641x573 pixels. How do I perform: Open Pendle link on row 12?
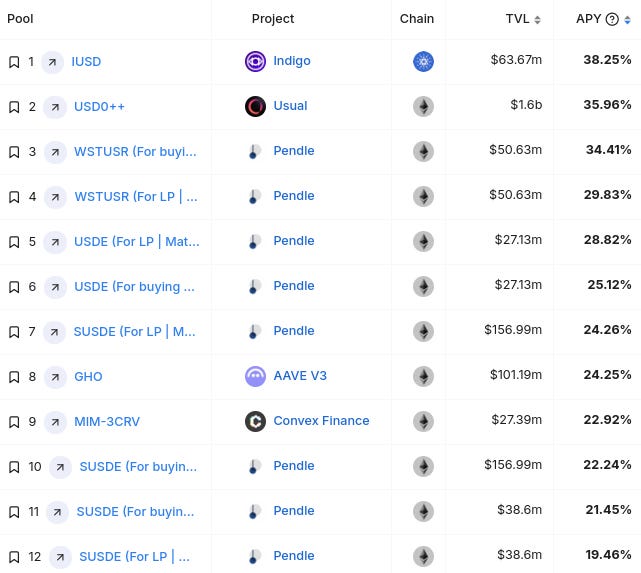pos(294,555)
